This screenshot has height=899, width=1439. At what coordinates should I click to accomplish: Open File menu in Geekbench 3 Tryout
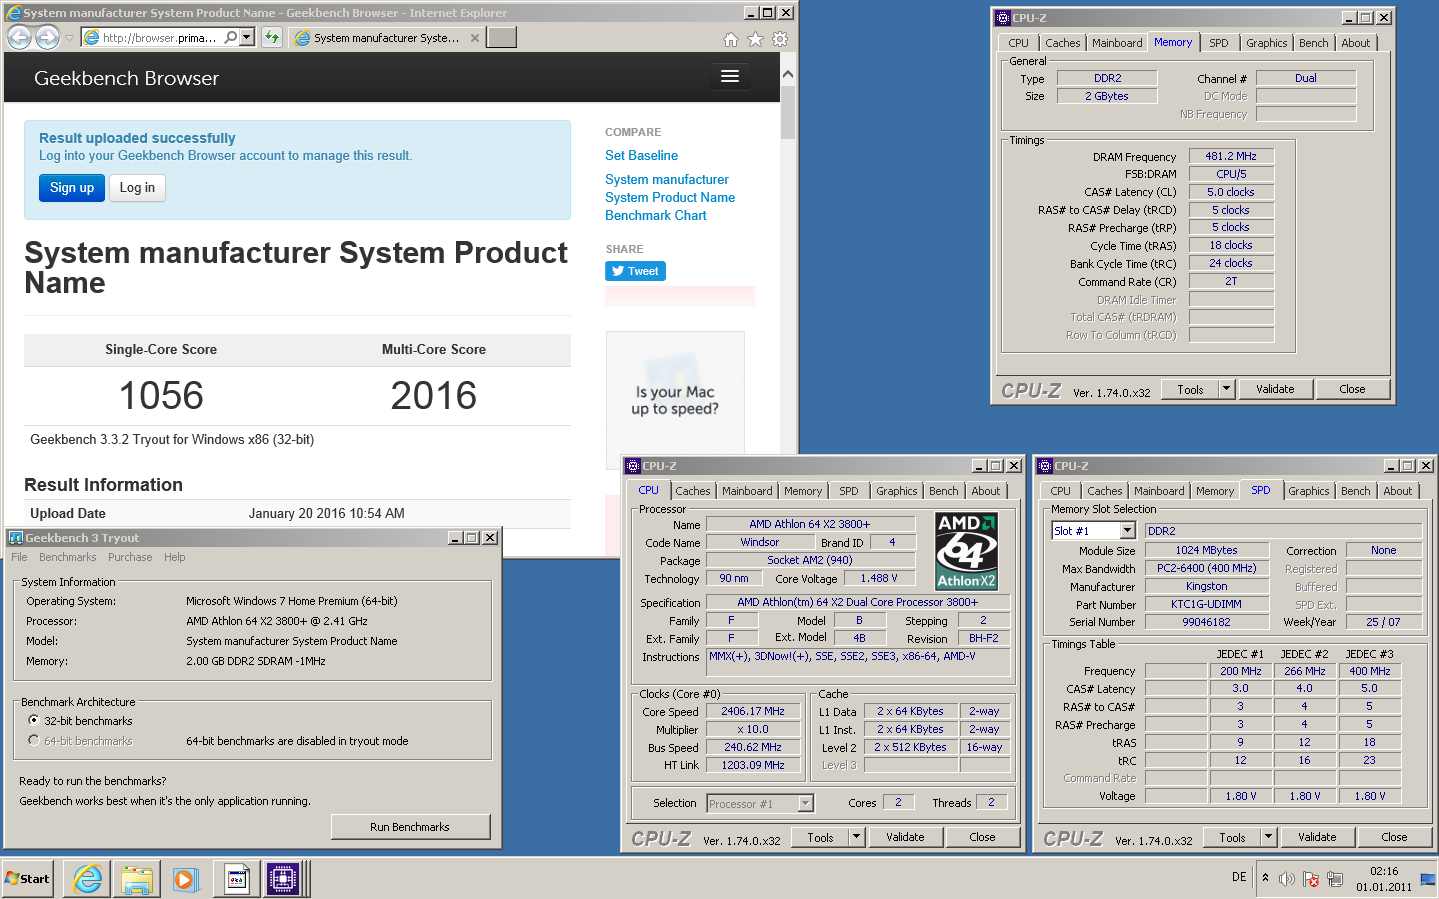[x=19, y=557]
